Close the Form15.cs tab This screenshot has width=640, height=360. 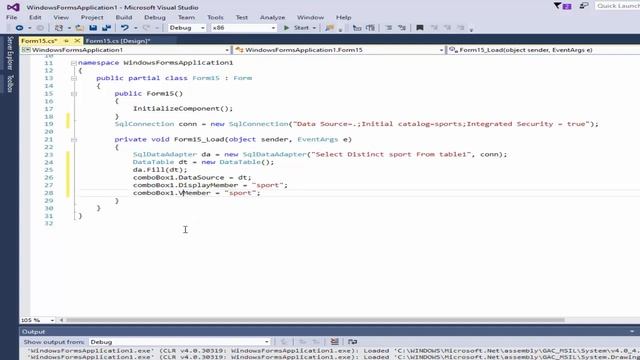point(77,41)
